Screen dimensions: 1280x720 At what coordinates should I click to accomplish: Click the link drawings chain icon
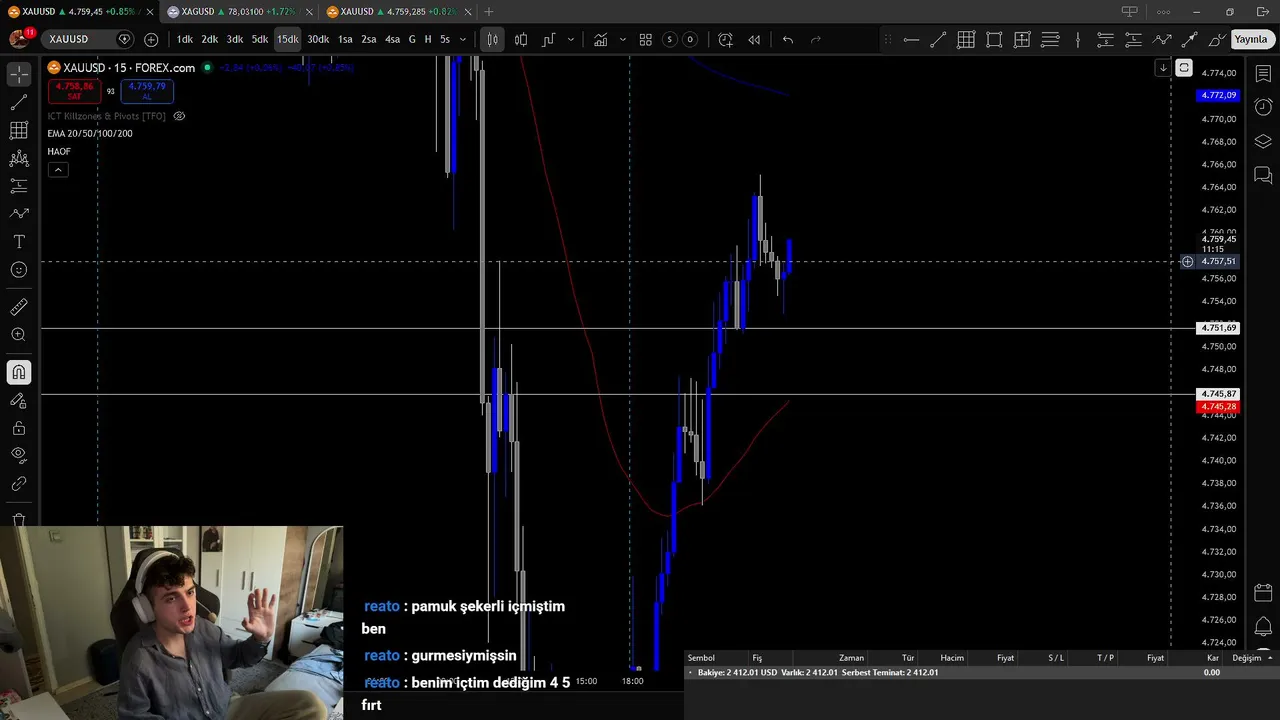[x=19, y=484]
